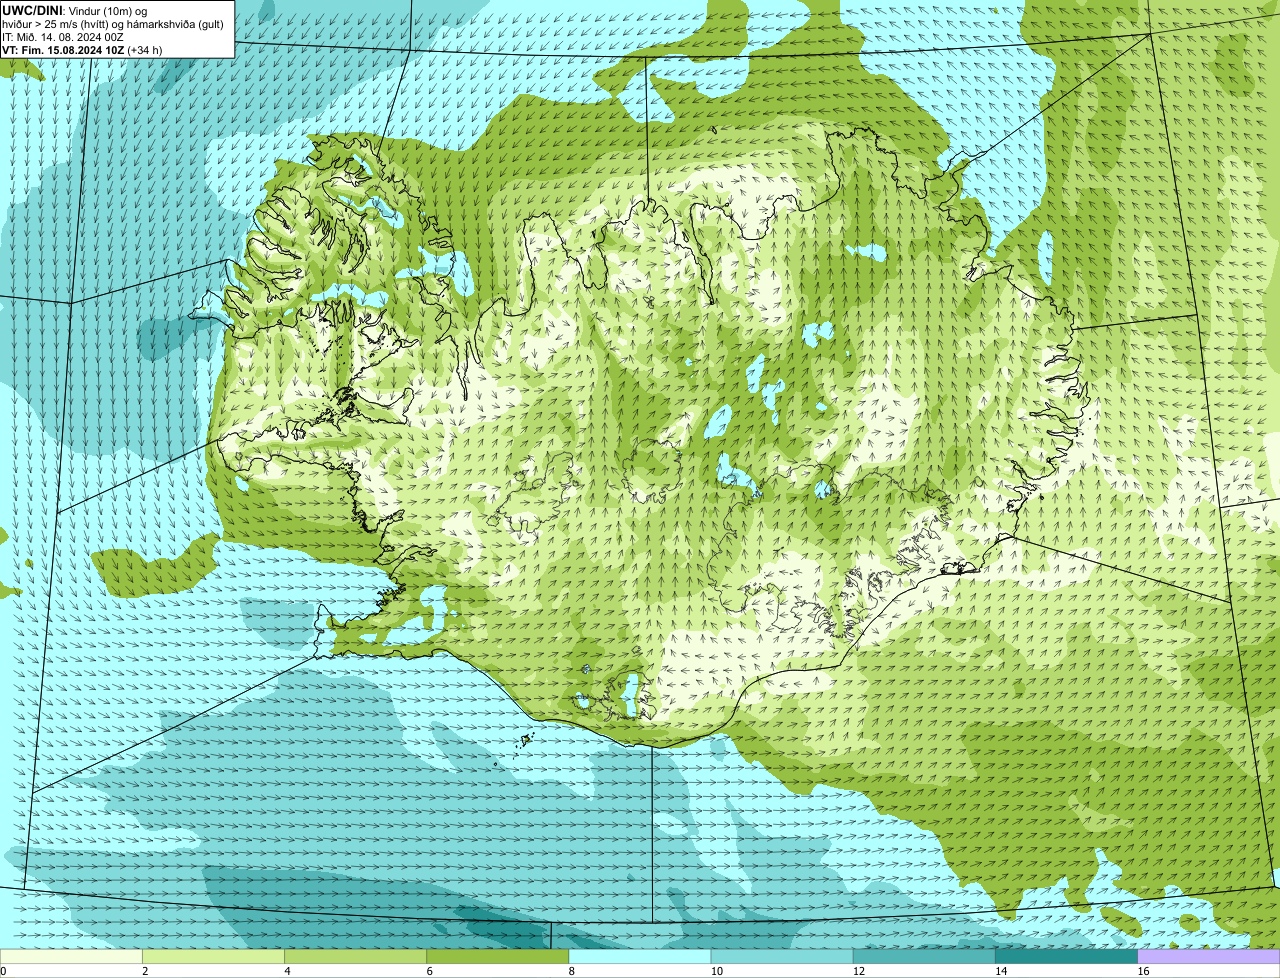The image size is (1280, 978).
Task: Click the legend tick label "8"
Action: (572, 971)
